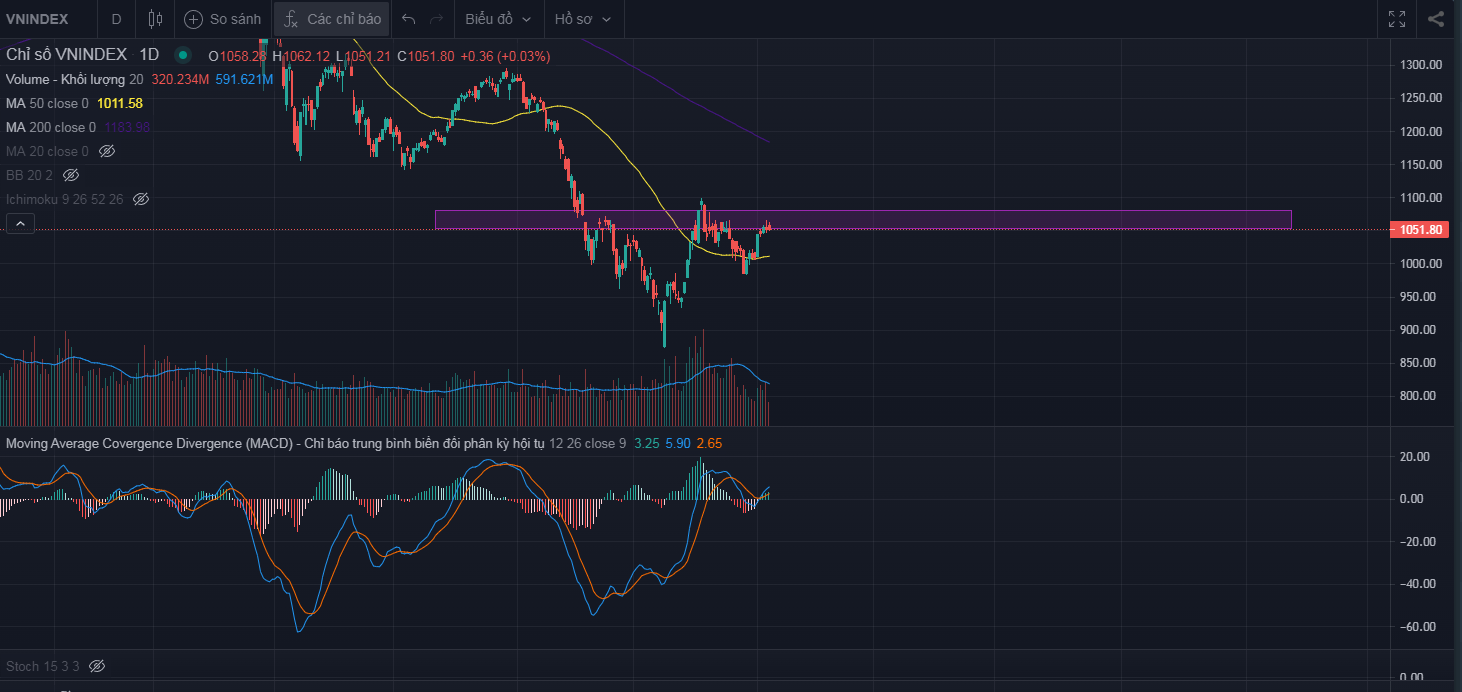Click the MACD line value 5.90
1462x692 pixels.
pos(678,443)
